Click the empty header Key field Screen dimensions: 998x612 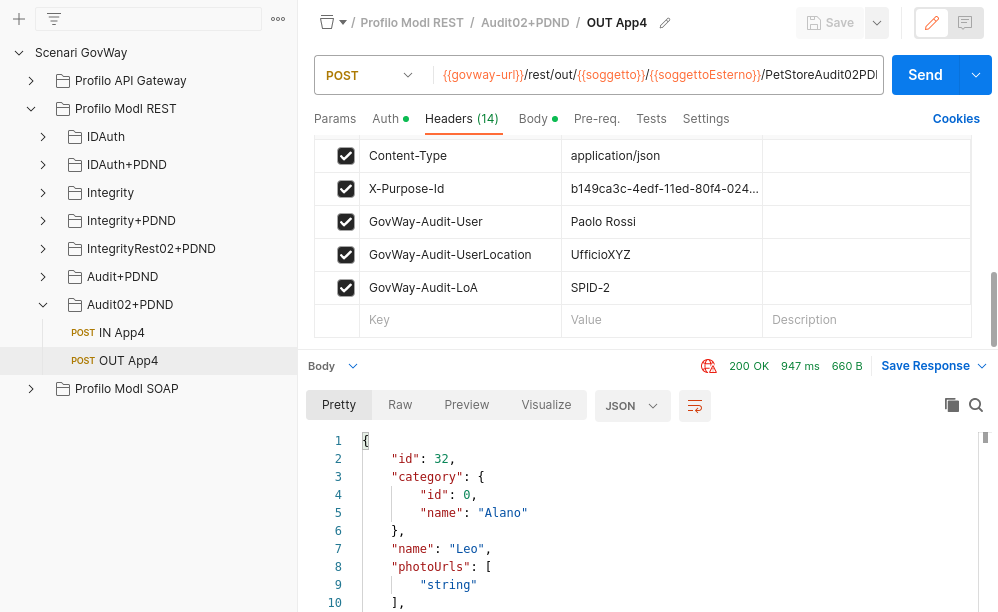point(460,320)
